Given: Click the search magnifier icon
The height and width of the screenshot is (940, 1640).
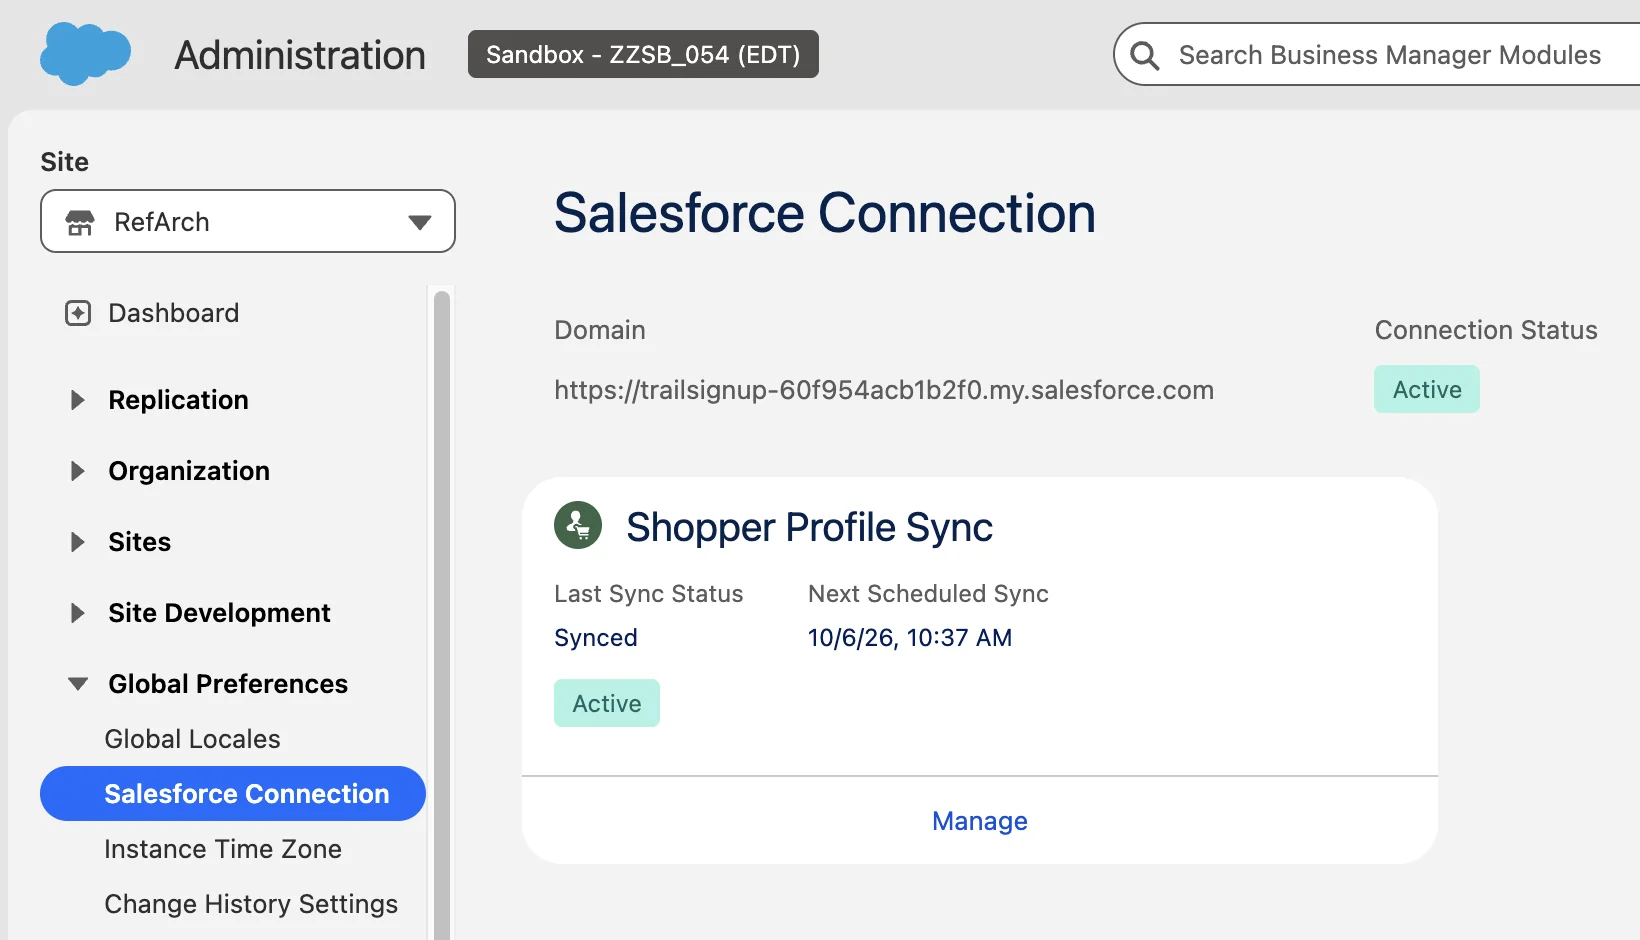Looking at the screenshot, I should pos(1145,56).
